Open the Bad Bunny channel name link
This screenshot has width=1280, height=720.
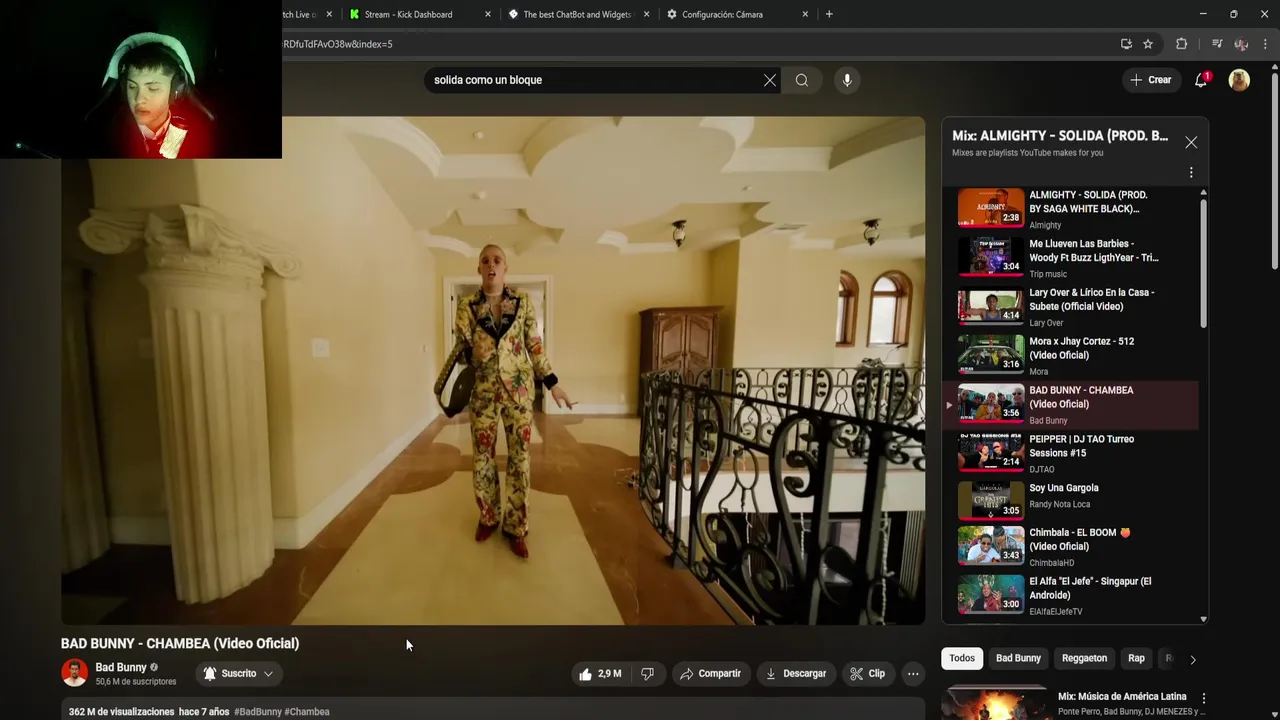coord(121,667)
